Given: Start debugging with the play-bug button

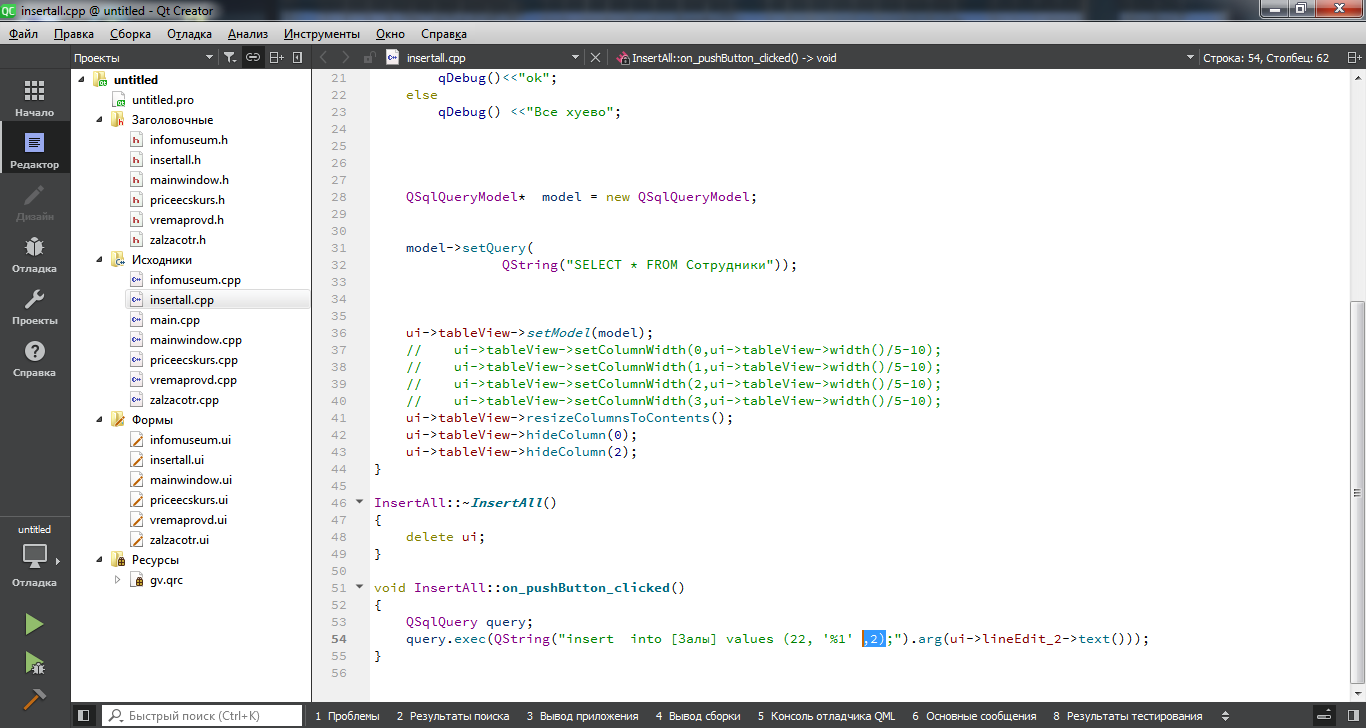Looking at the screenshot, I should pos(34,662).
